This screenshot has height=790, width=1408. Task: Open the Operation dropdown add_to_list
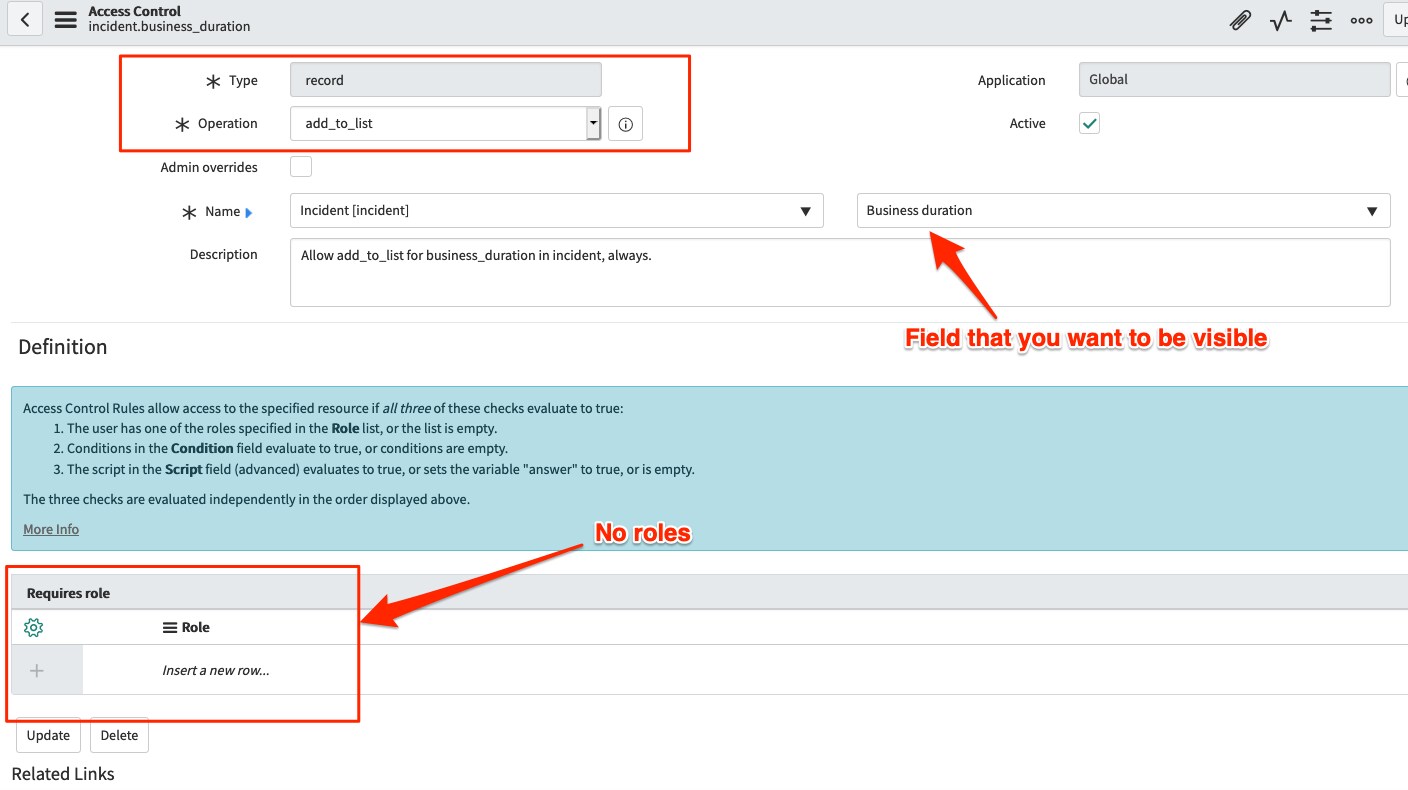(x=446, y=124)
